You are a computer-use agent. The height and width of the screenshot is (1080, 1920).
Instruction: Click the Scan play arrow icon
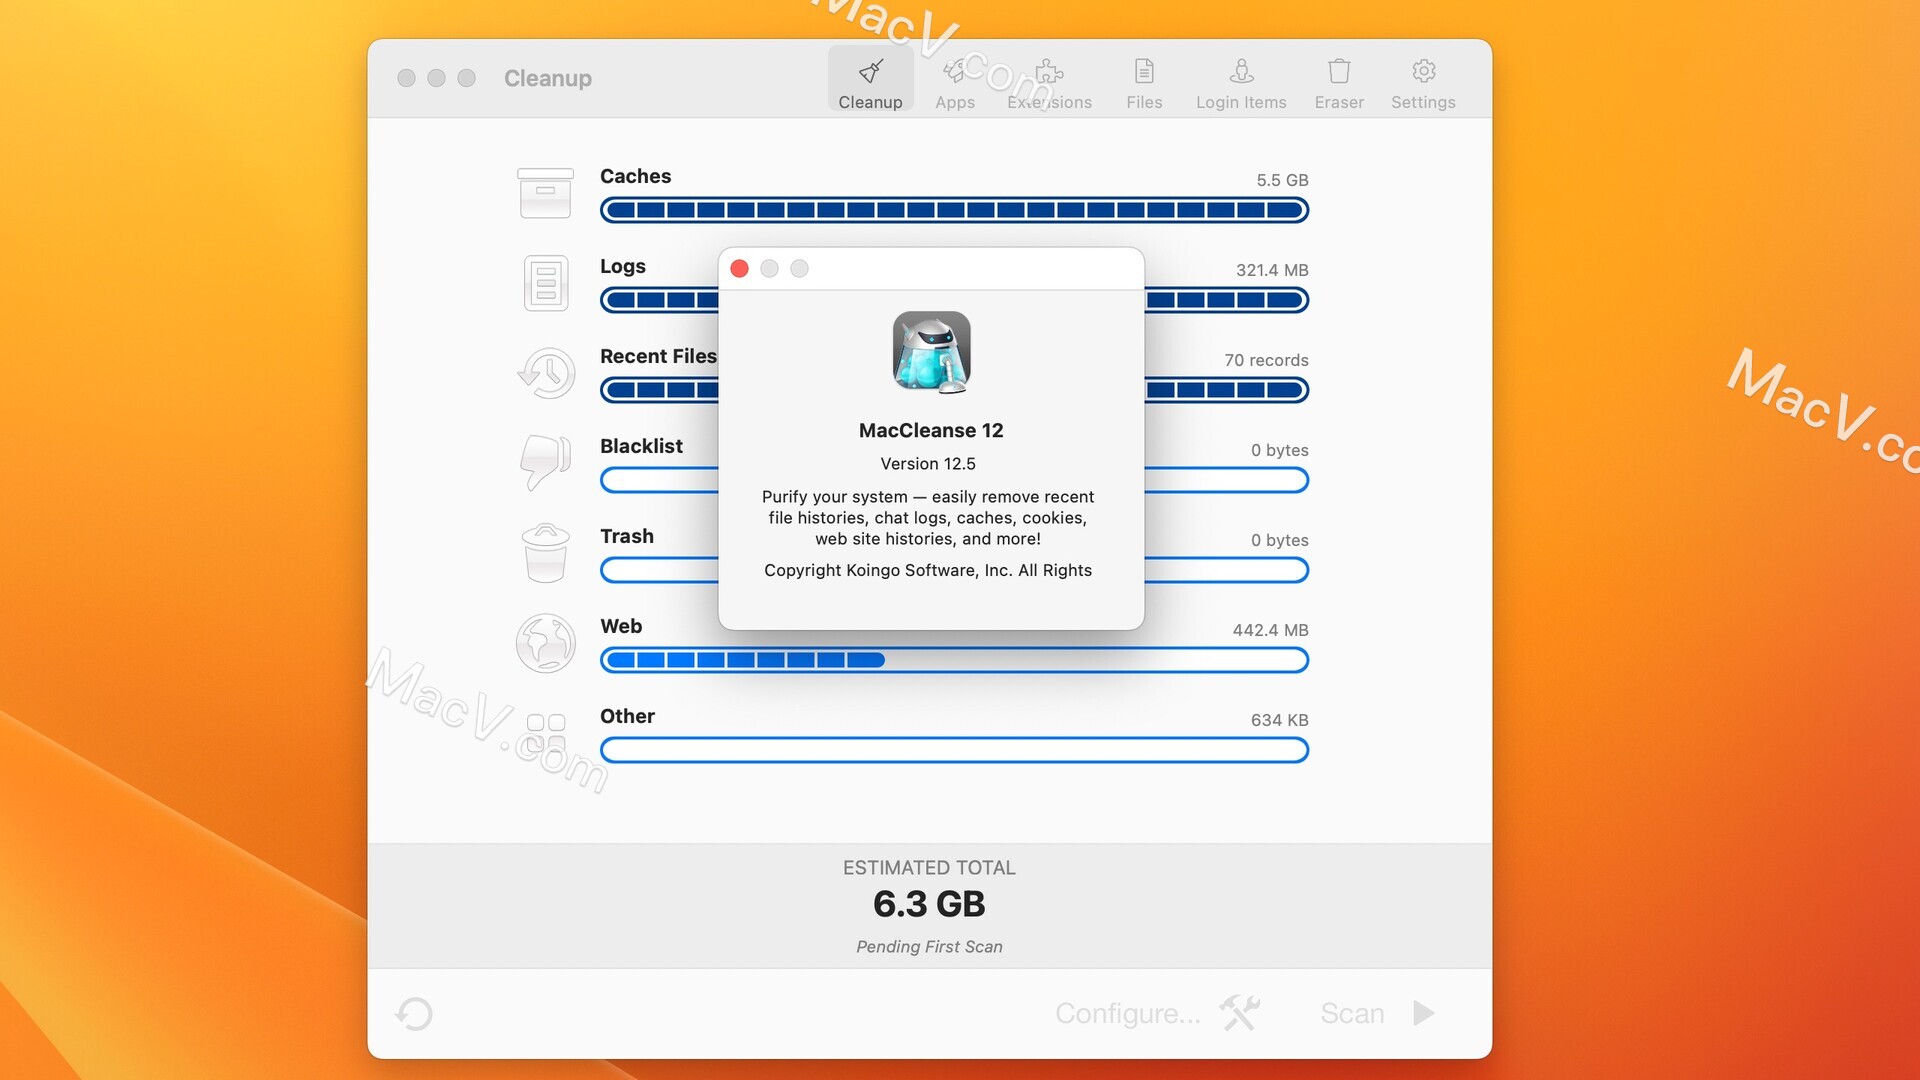(x=1424, y=1013)
